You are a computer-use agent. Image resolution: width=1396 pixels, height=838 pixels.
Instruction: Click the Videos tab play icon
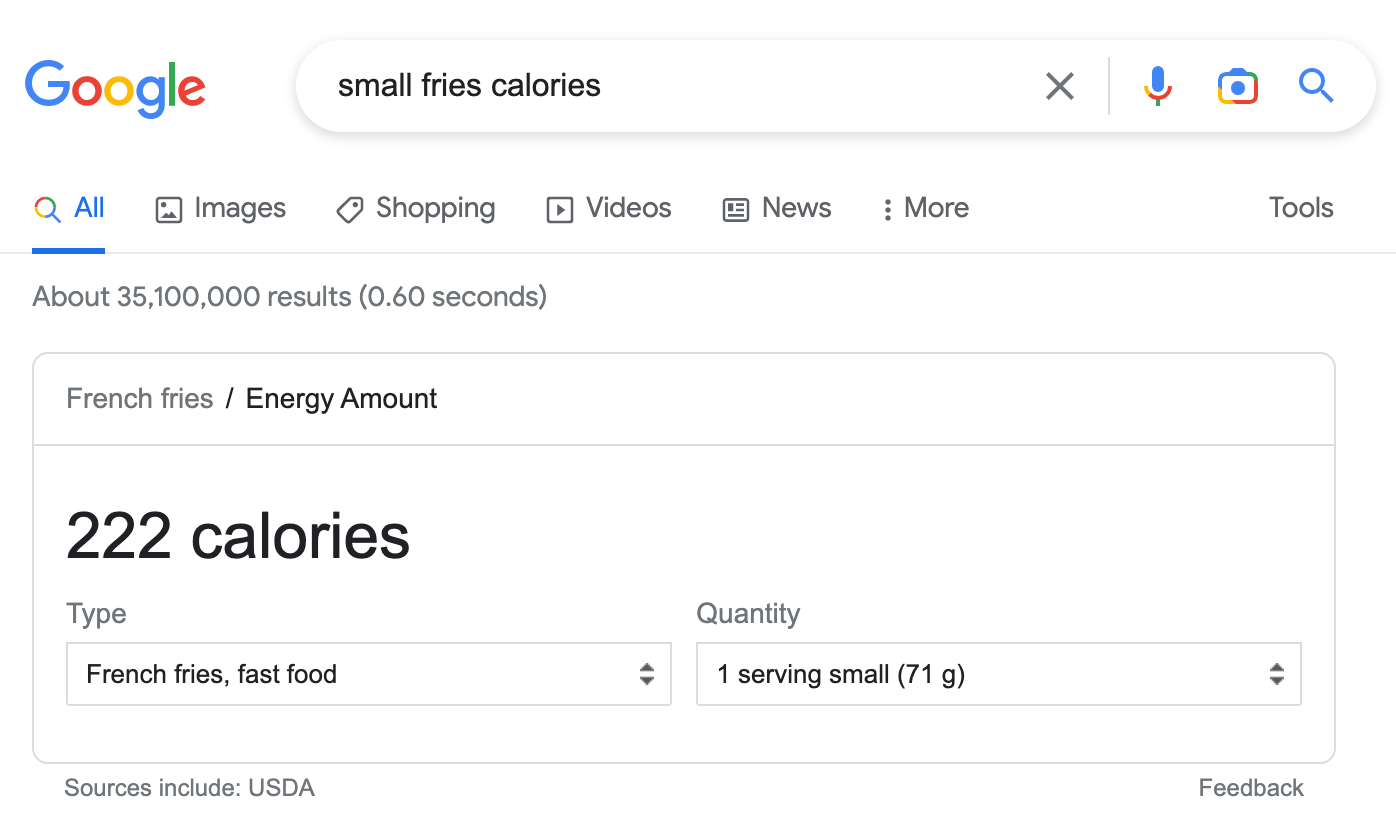click(560, 209)
